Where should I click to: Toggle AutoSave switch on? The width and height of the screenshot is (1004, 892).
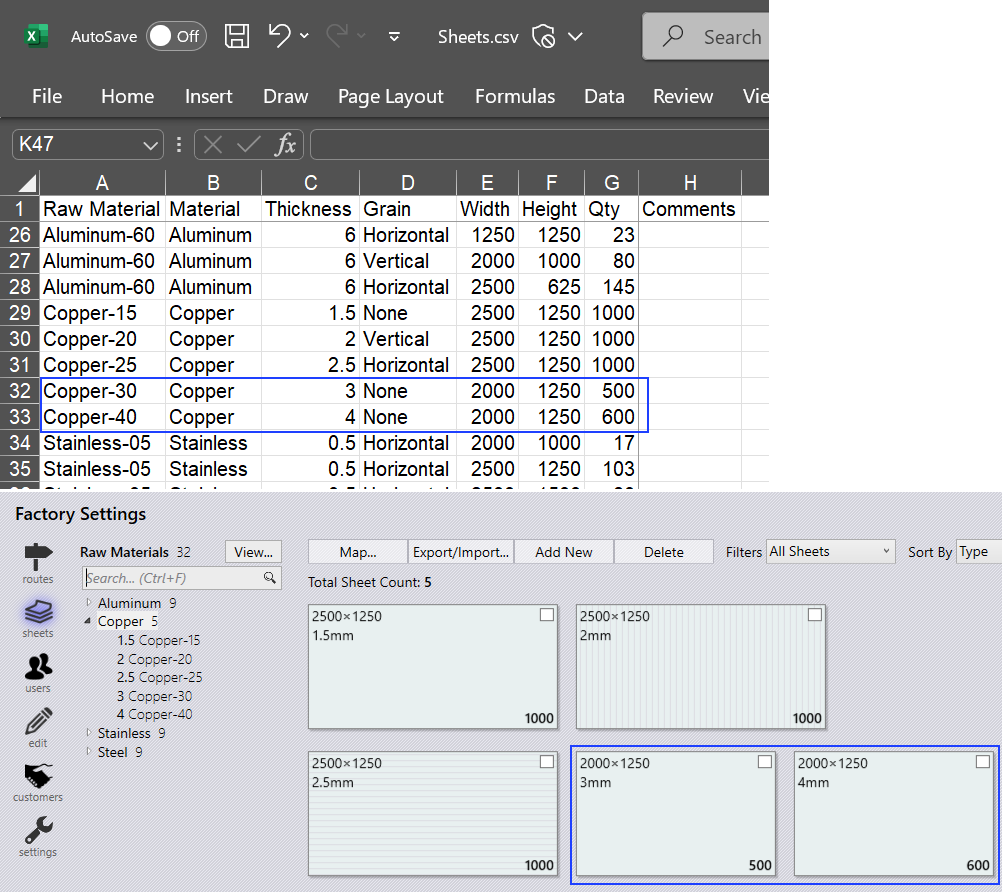(176, 36)
